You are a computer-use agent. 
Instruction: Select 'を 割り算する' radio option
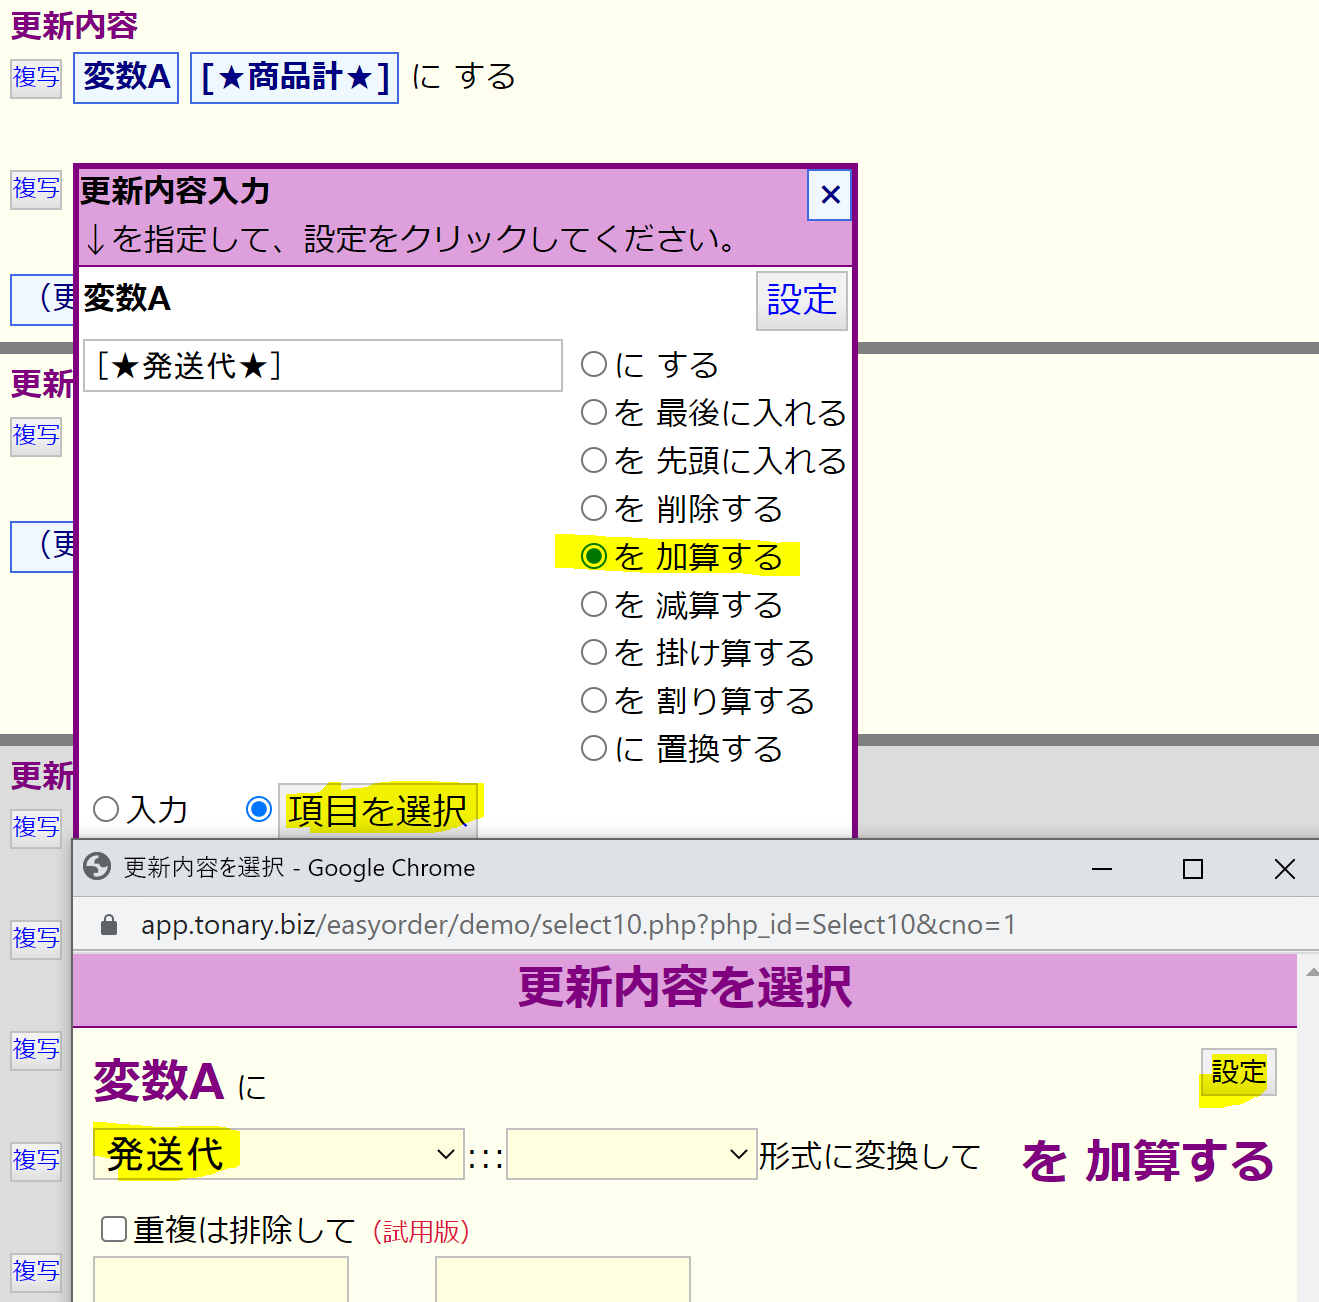(594, 701)
